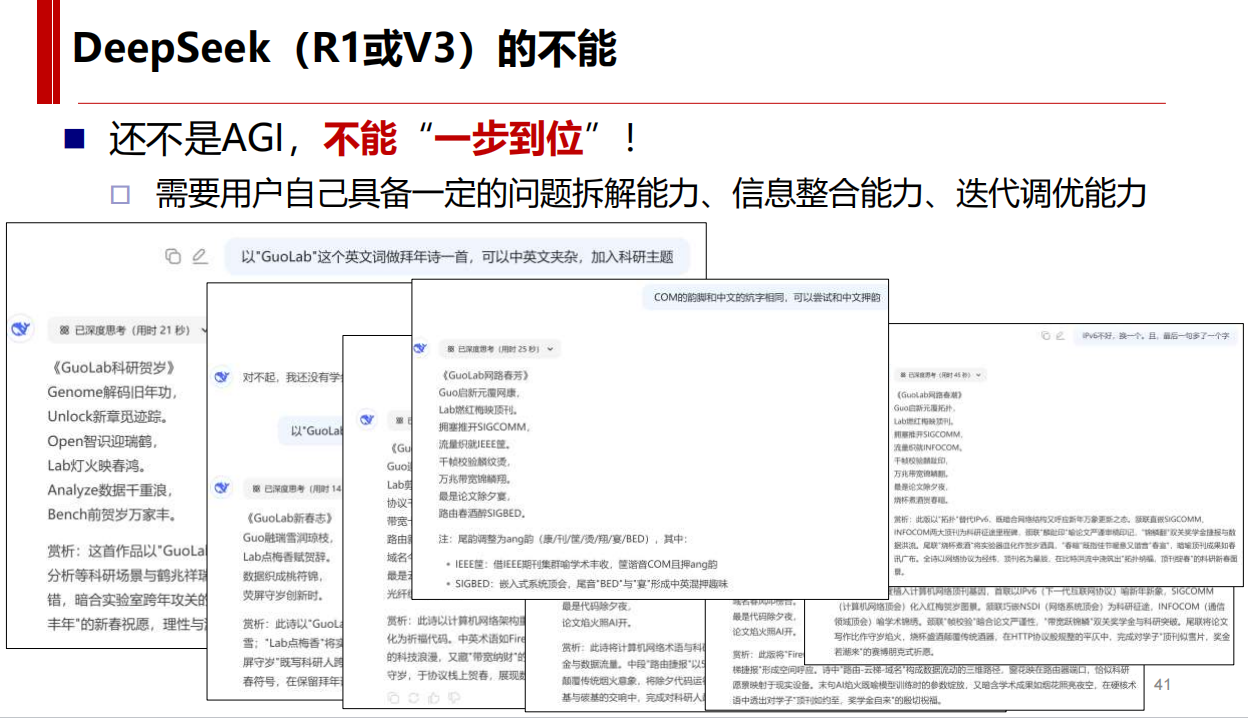Screen dimensions: 1248x718
Task: Click the line 'Lab灯火映春鸿'
Action: (x=97, y=466)
